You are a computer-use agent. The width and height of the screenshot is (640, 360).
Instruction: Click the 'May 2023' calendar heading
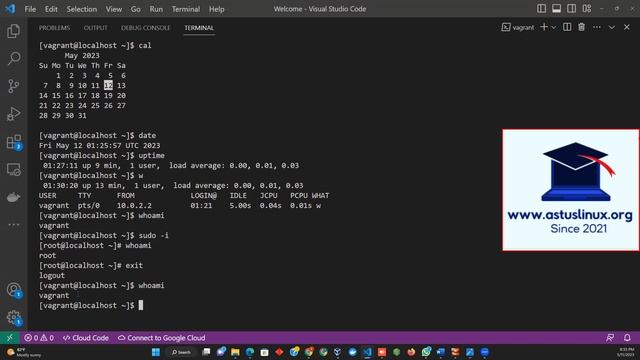click(82, 56)
